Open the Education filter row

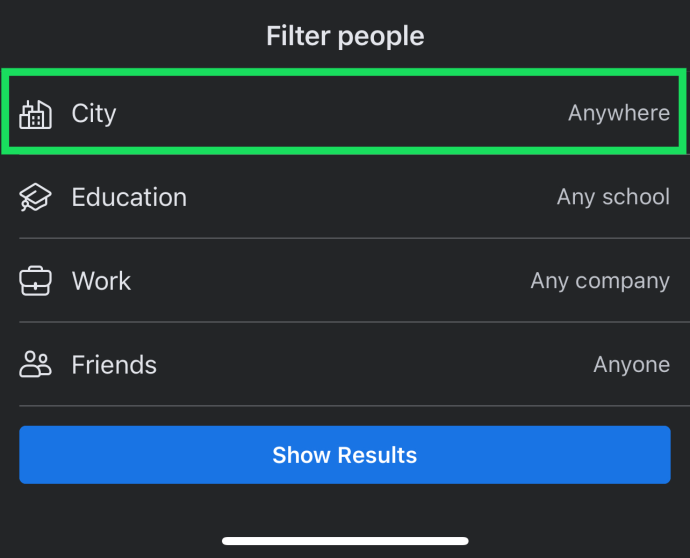click(x=345, y=197)
